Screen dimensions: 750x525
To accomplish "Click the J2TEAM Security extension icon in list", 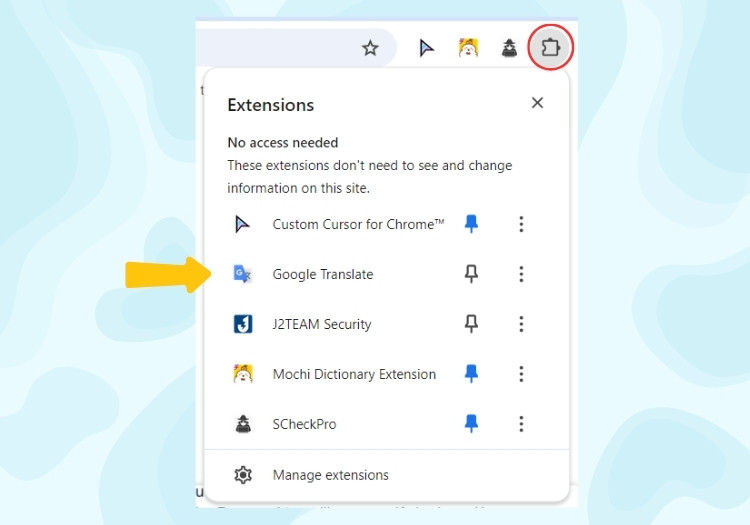I will point(243,324).
